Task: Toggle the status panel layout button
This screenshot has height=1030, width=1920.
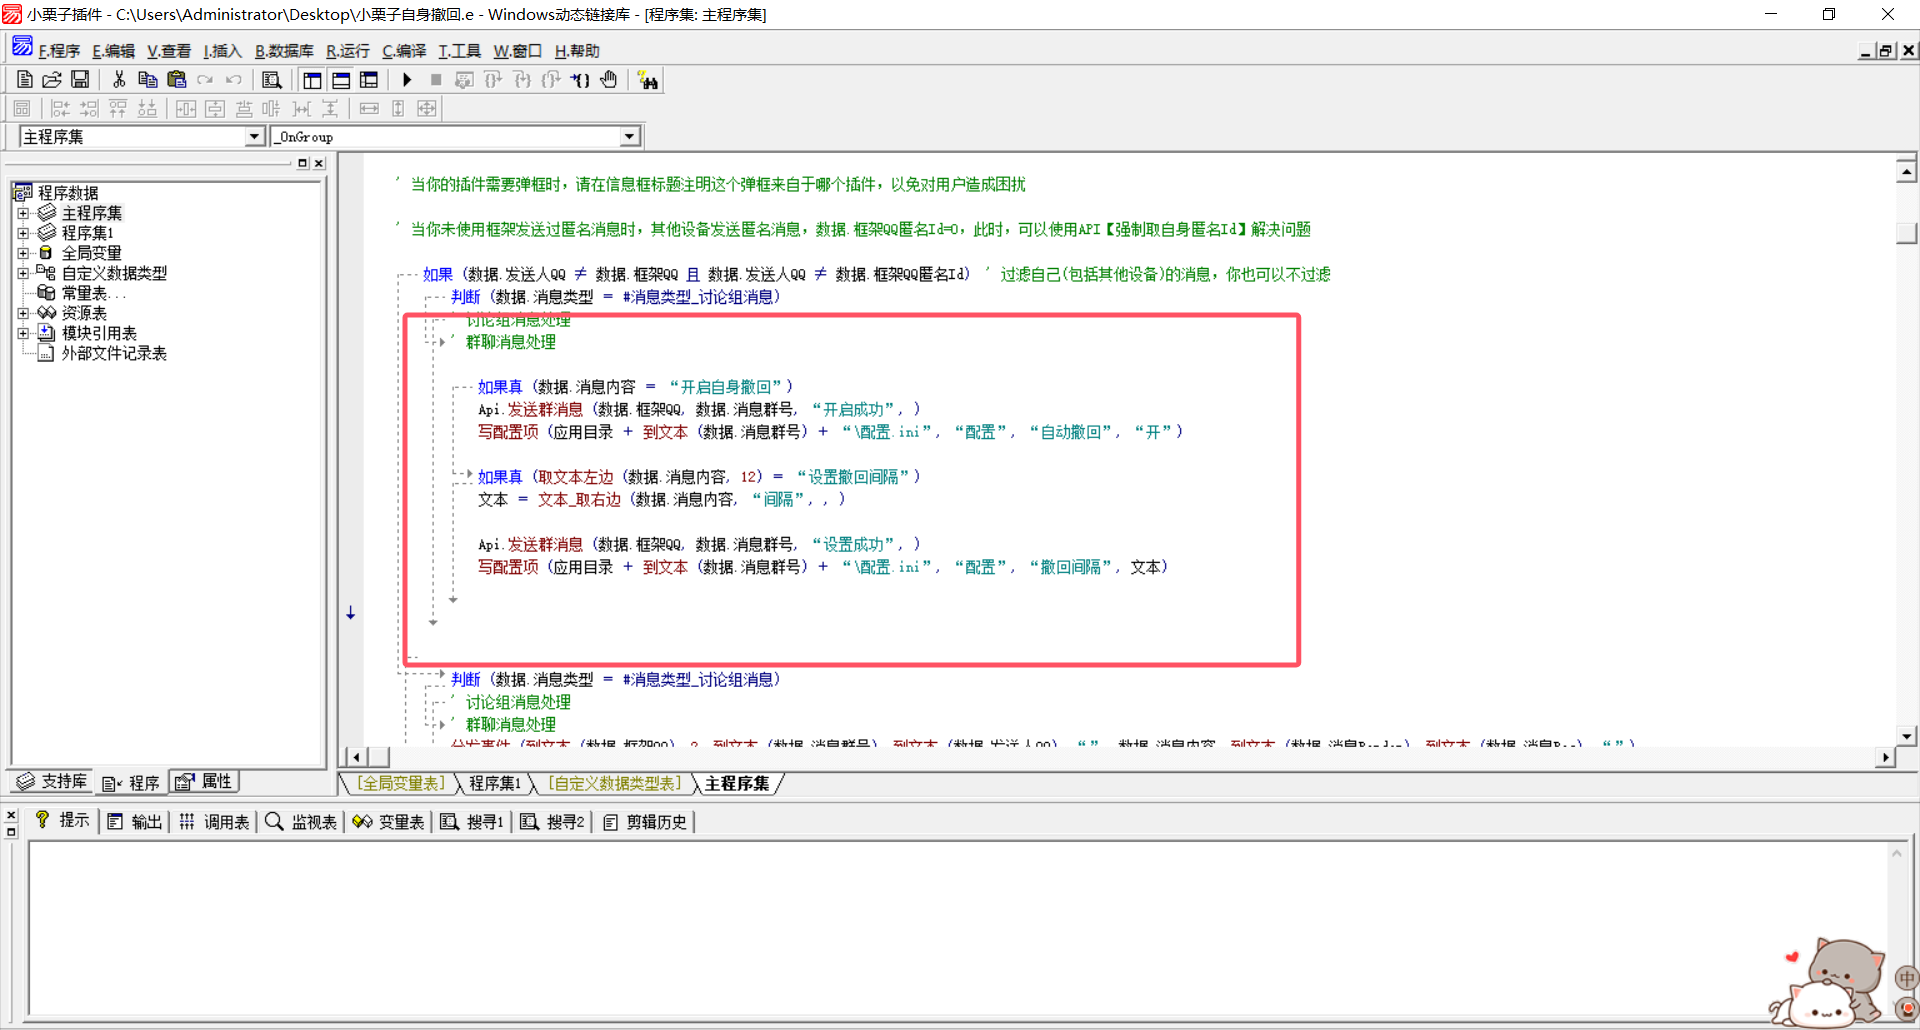Action: (x=341, y=80)
